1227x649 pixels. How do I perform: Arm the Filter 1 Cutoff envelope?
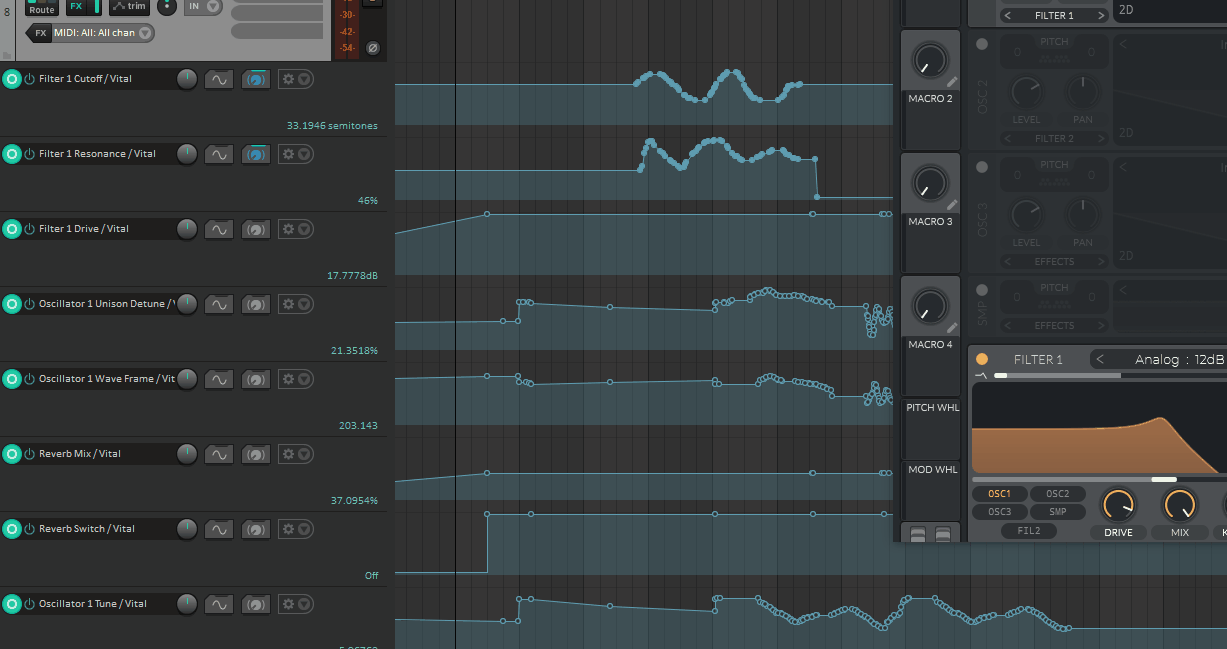[x=12, y=79]
